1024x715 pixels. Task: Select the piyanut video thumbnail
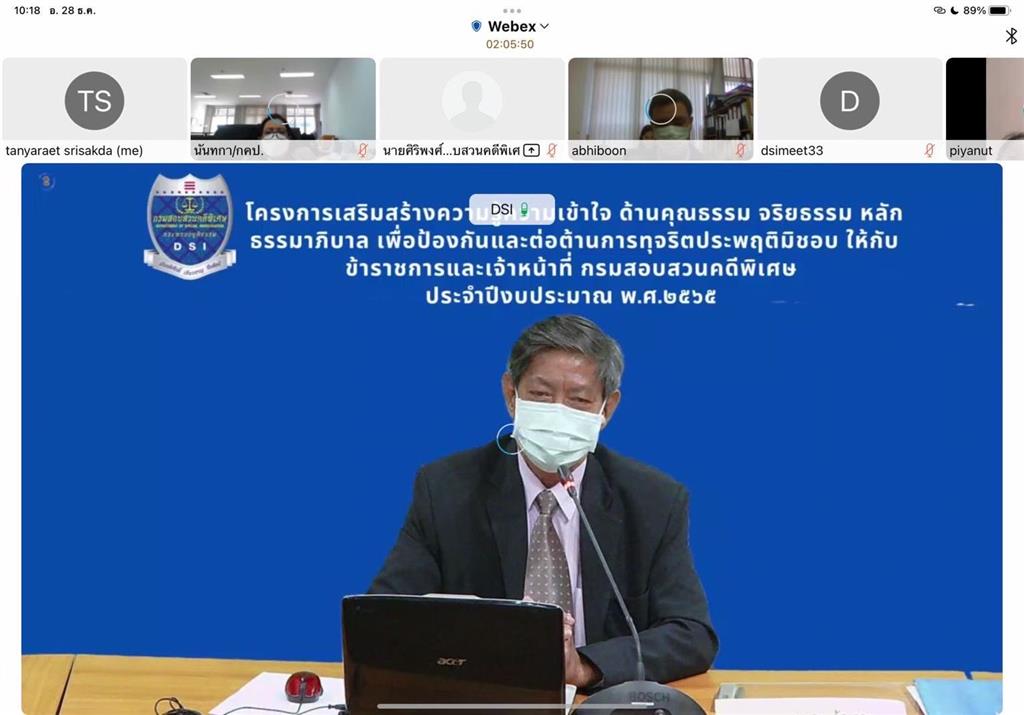[985, 100]
